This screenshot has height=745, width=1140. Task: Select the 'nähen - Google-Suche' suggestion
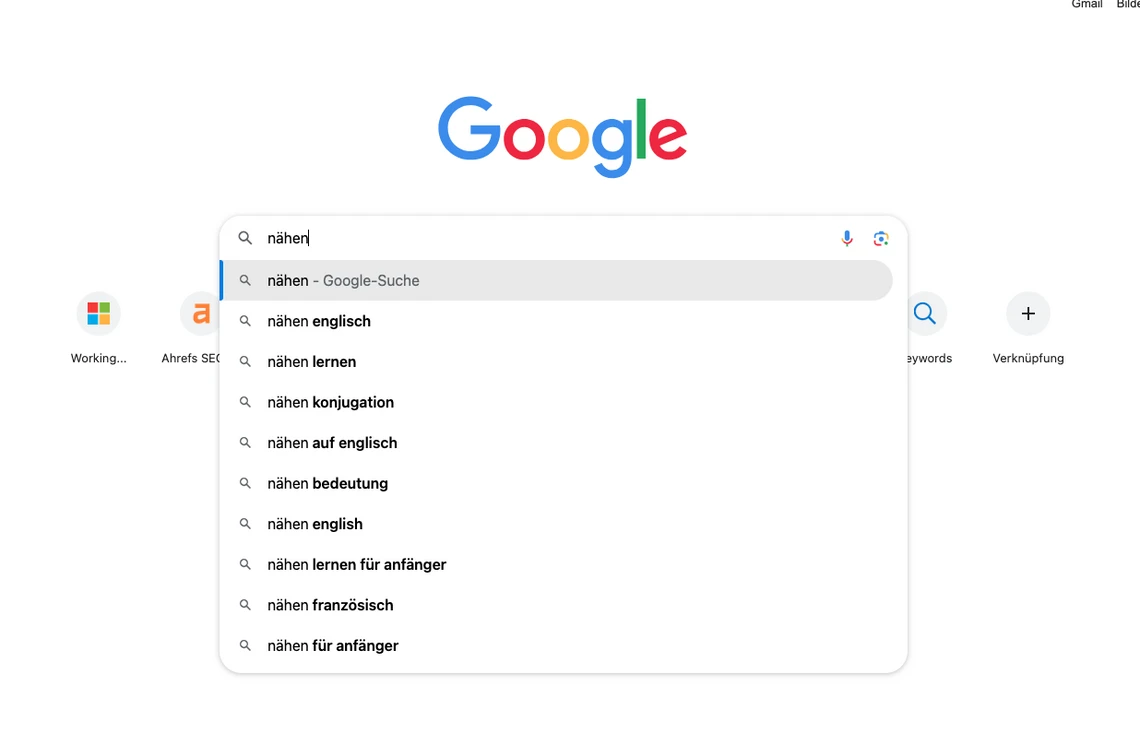(x=343, y=281)
